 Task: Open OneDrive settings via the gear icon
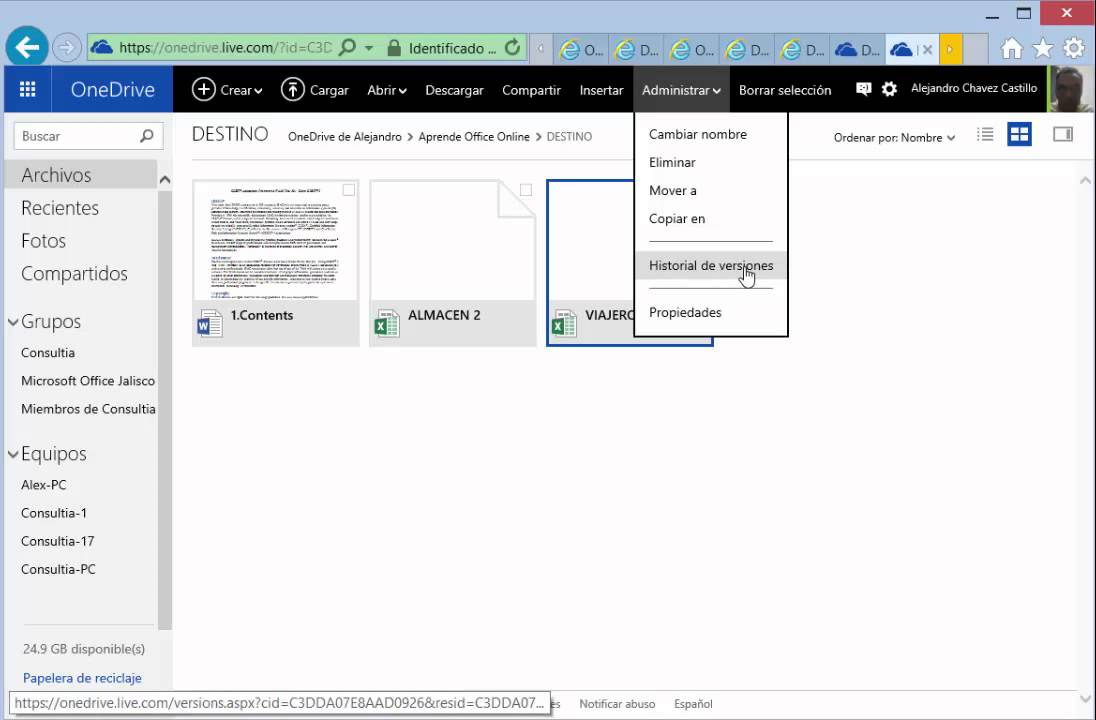coord(889,89)
